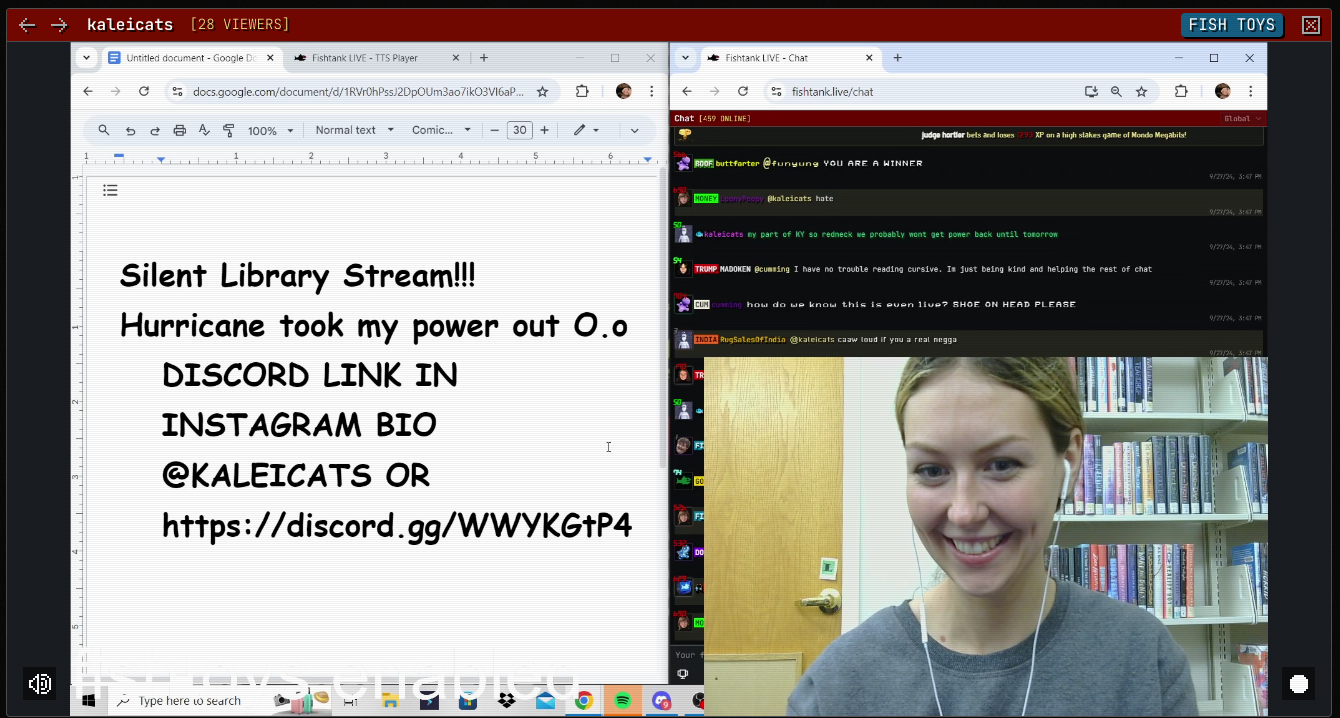Run spelling and grammar check icon
The width and height of the screenshot is (1340, 718).
pos(204,130)
